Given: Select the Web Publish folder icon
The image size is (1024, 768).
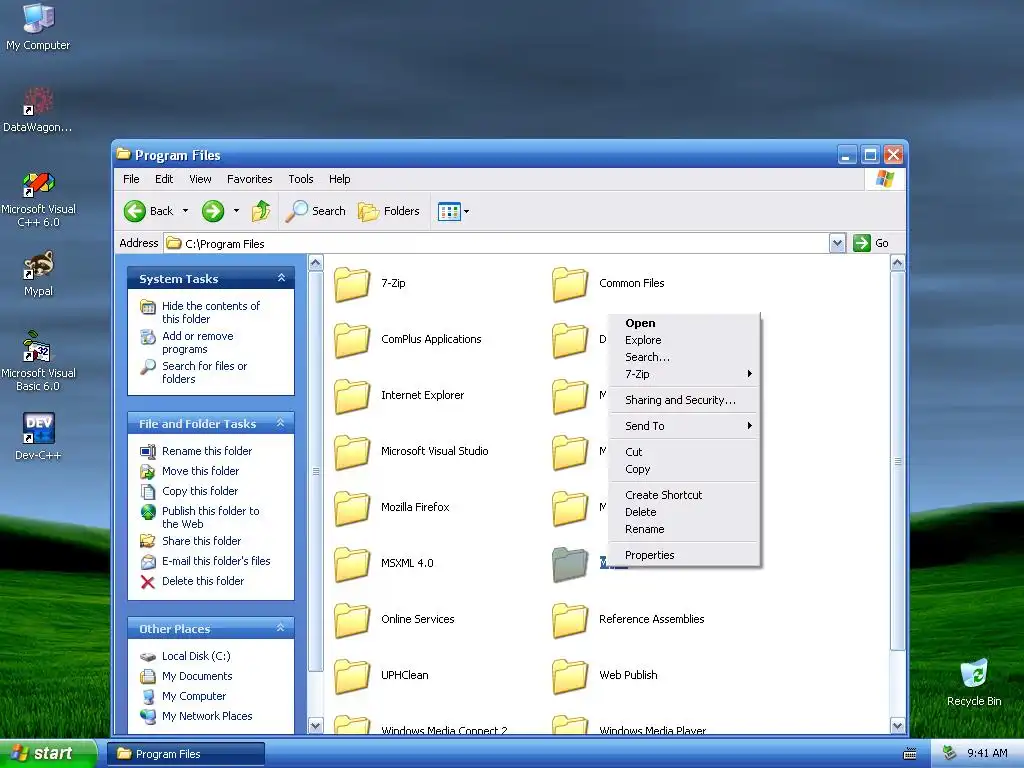Looking at the screenshot, I should click(570, 676).
